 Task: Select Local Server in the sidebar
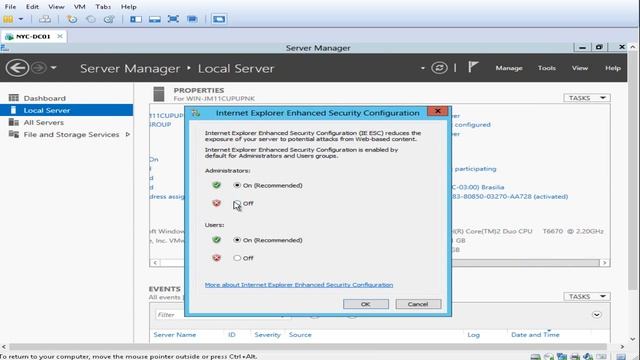click(67, 110)
